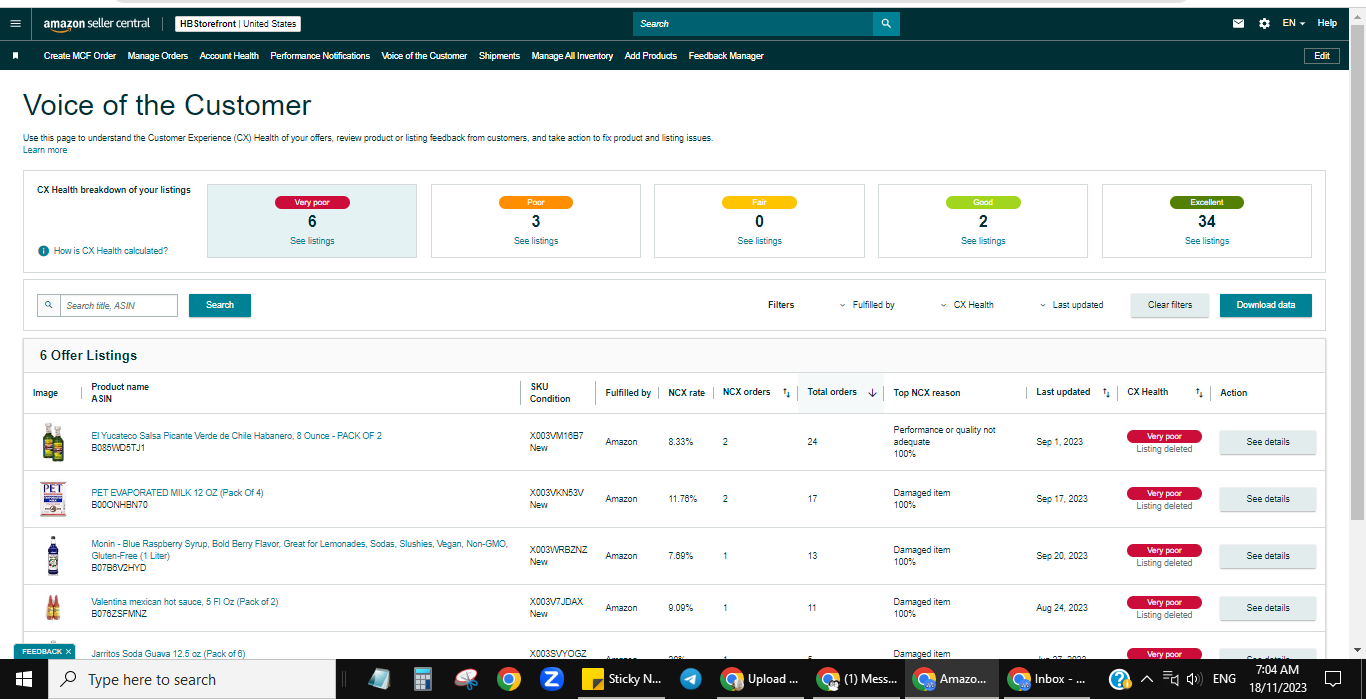Click Download data button
This screenshot has height=699, width=1366.
[x=1266, y=305]
